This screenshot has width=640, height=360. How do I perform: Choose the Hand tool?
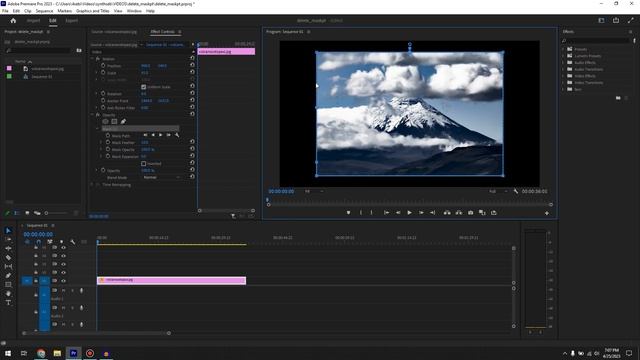[x=8, y=293]
